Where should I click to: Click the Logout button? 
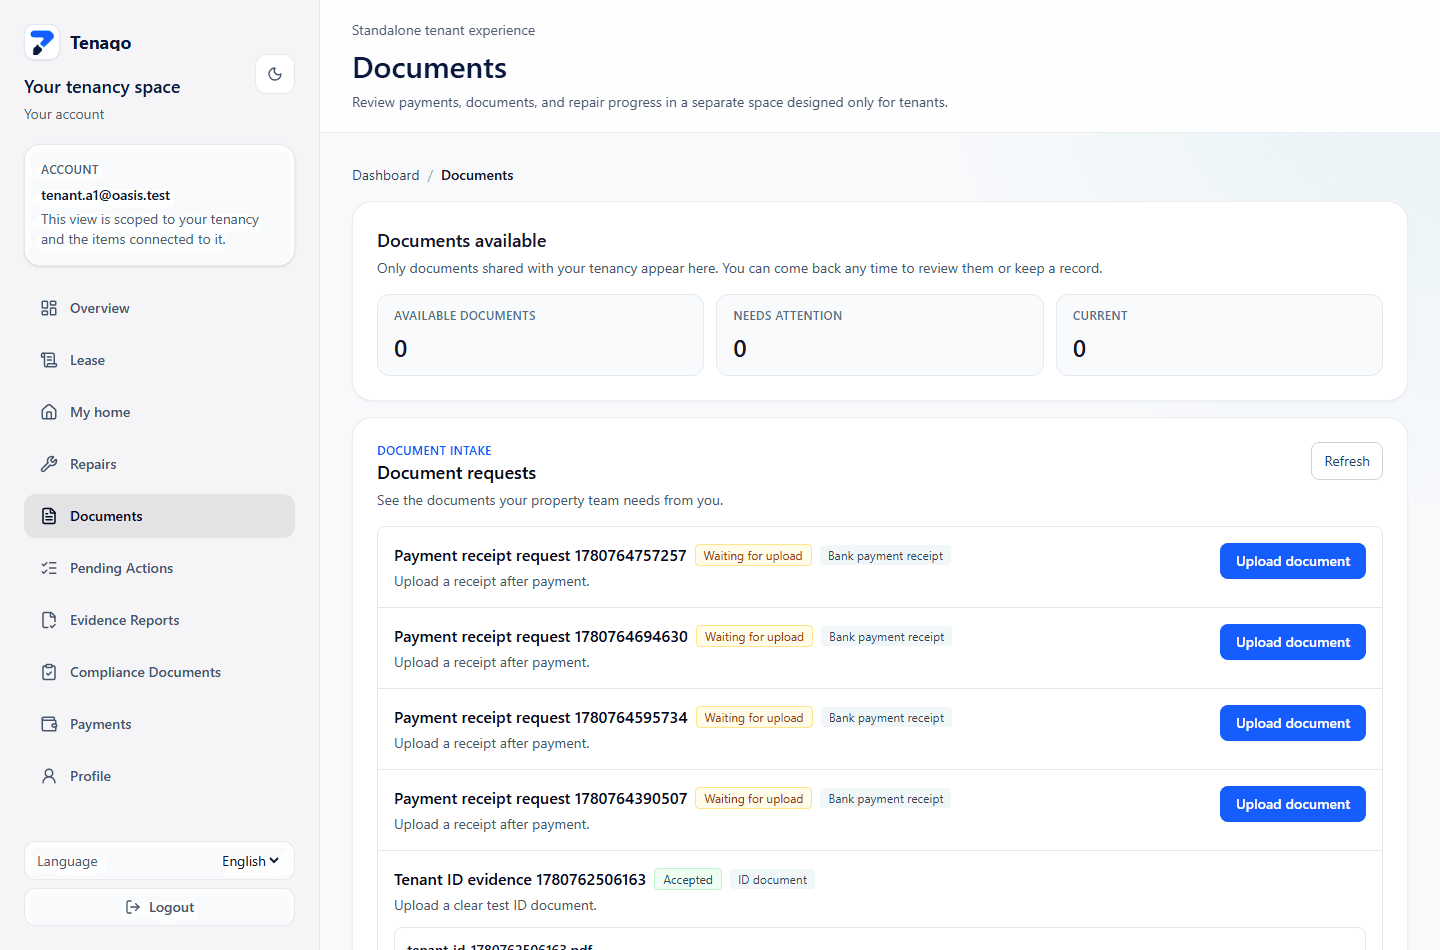click(159, 907)
